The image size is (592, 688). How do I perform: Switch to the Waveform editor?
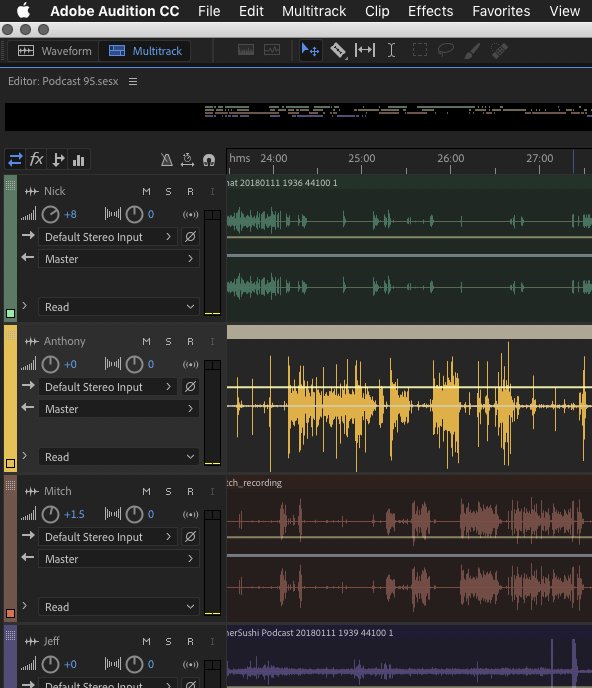[54, 51]
